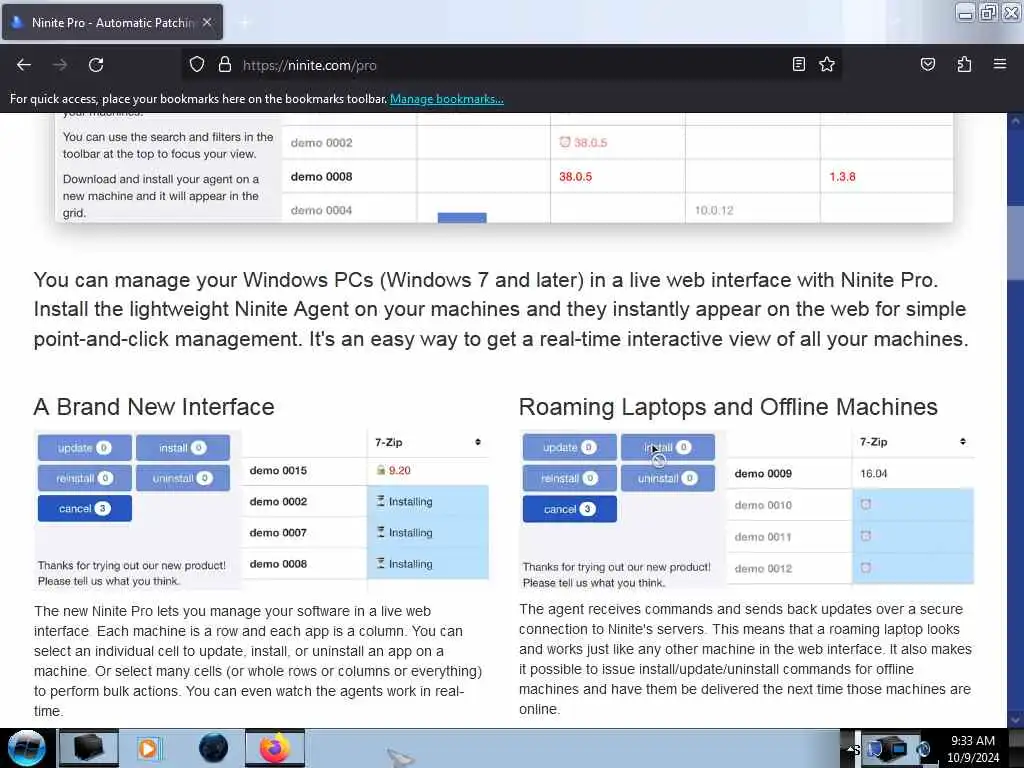This screenshot has height=768, width=1024.
Task: Select the Ninite Pro browser tab
Action: pyautogui.click(x=112, y=22)
